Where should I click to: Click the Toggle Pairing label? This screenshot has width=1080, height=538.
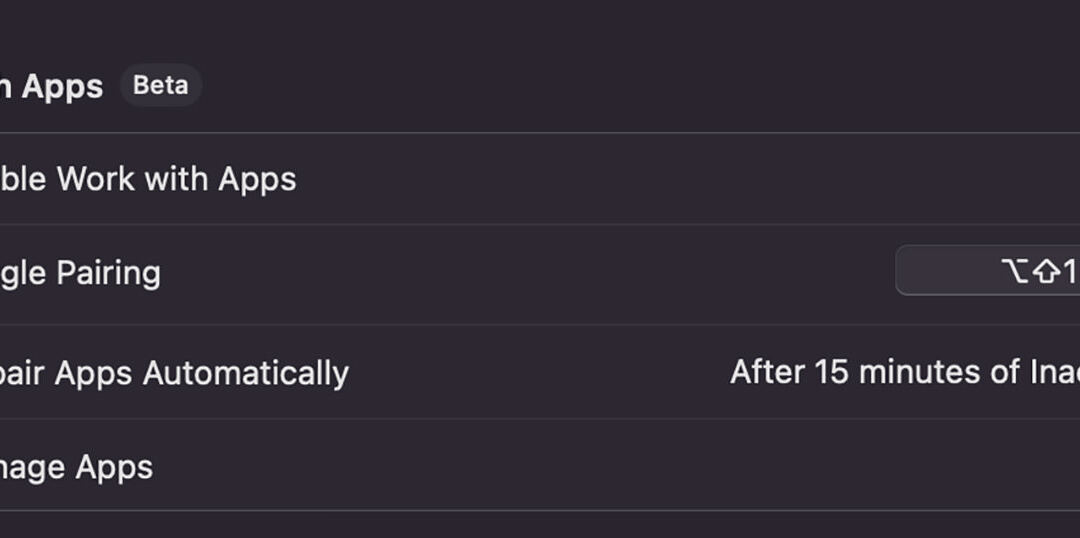80,273
